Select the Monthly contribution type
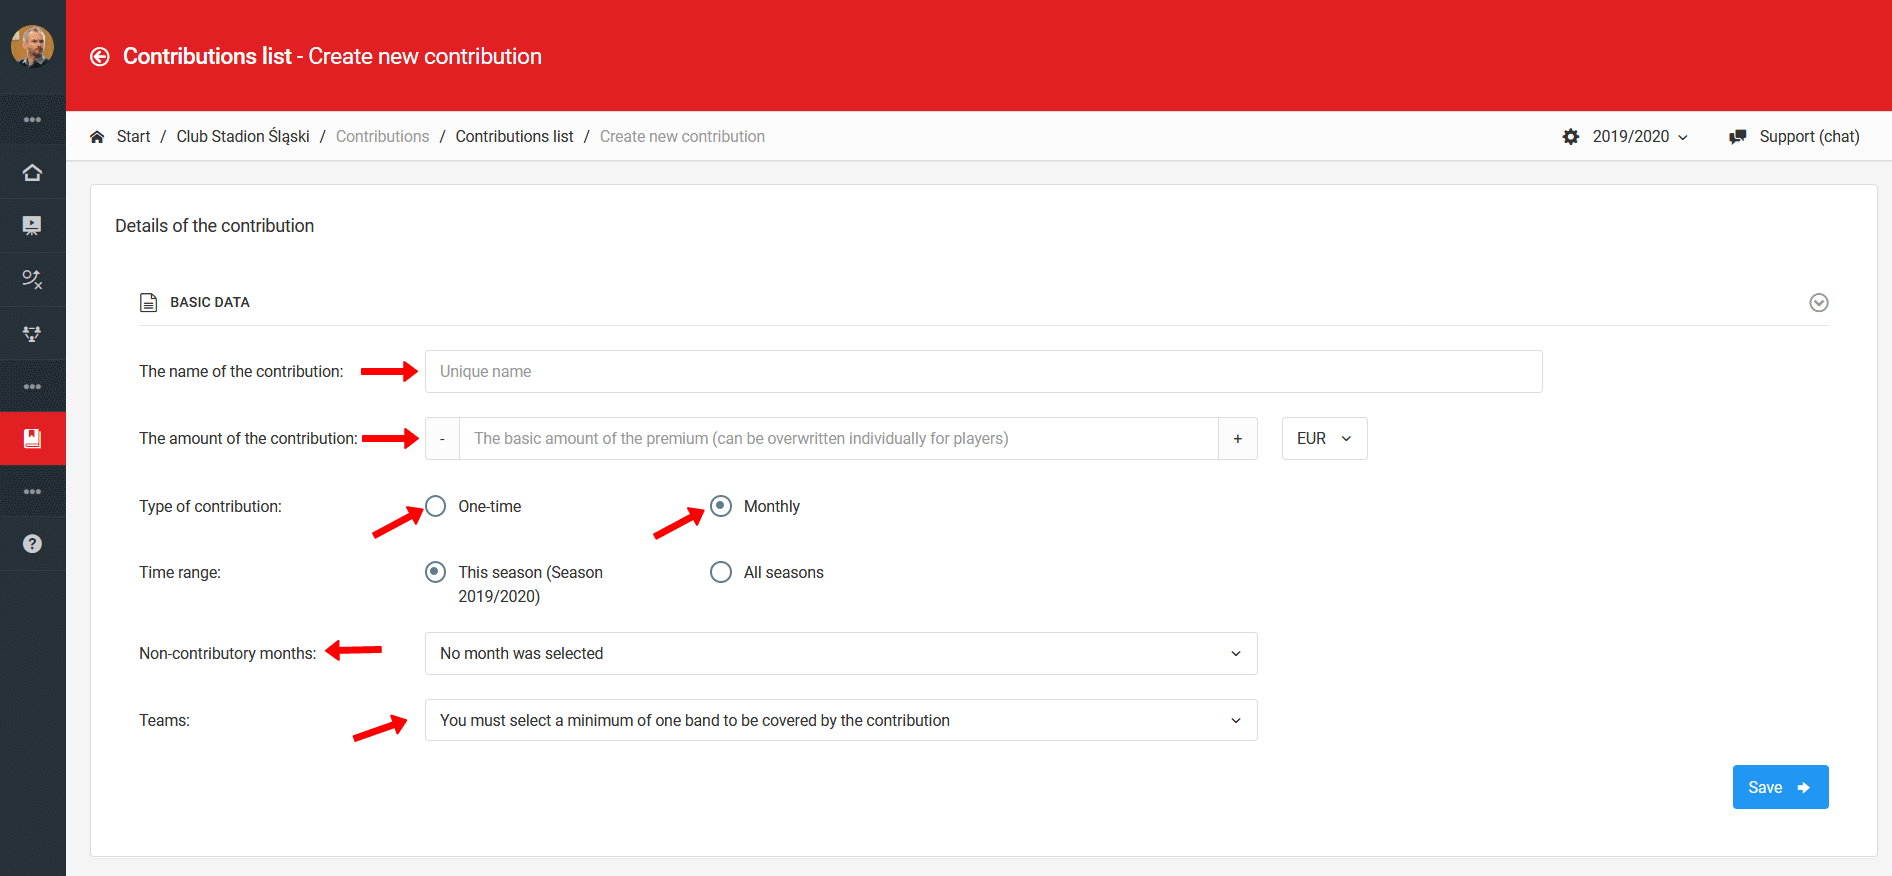 pyautogui.click(x=721, y=506)
